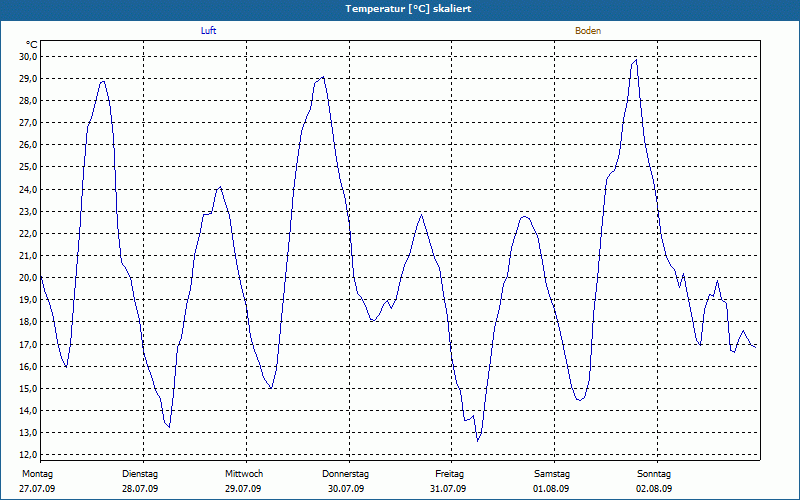
Task: Click the date 29.07.09
Action: 243,489
